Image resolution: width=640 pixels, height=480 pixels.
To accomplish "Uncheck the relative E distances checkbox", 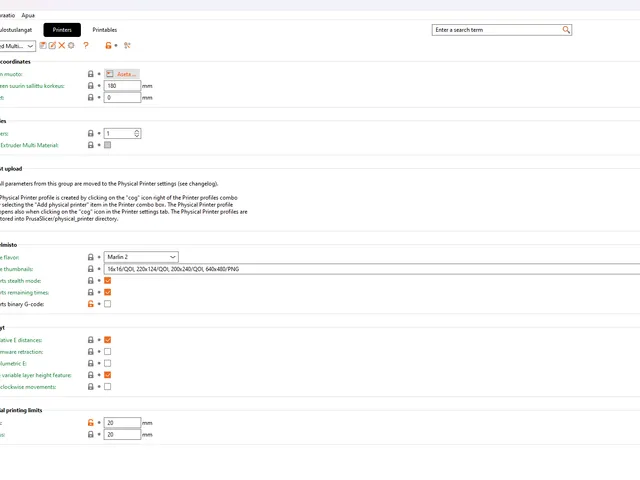I will point(107,340).
